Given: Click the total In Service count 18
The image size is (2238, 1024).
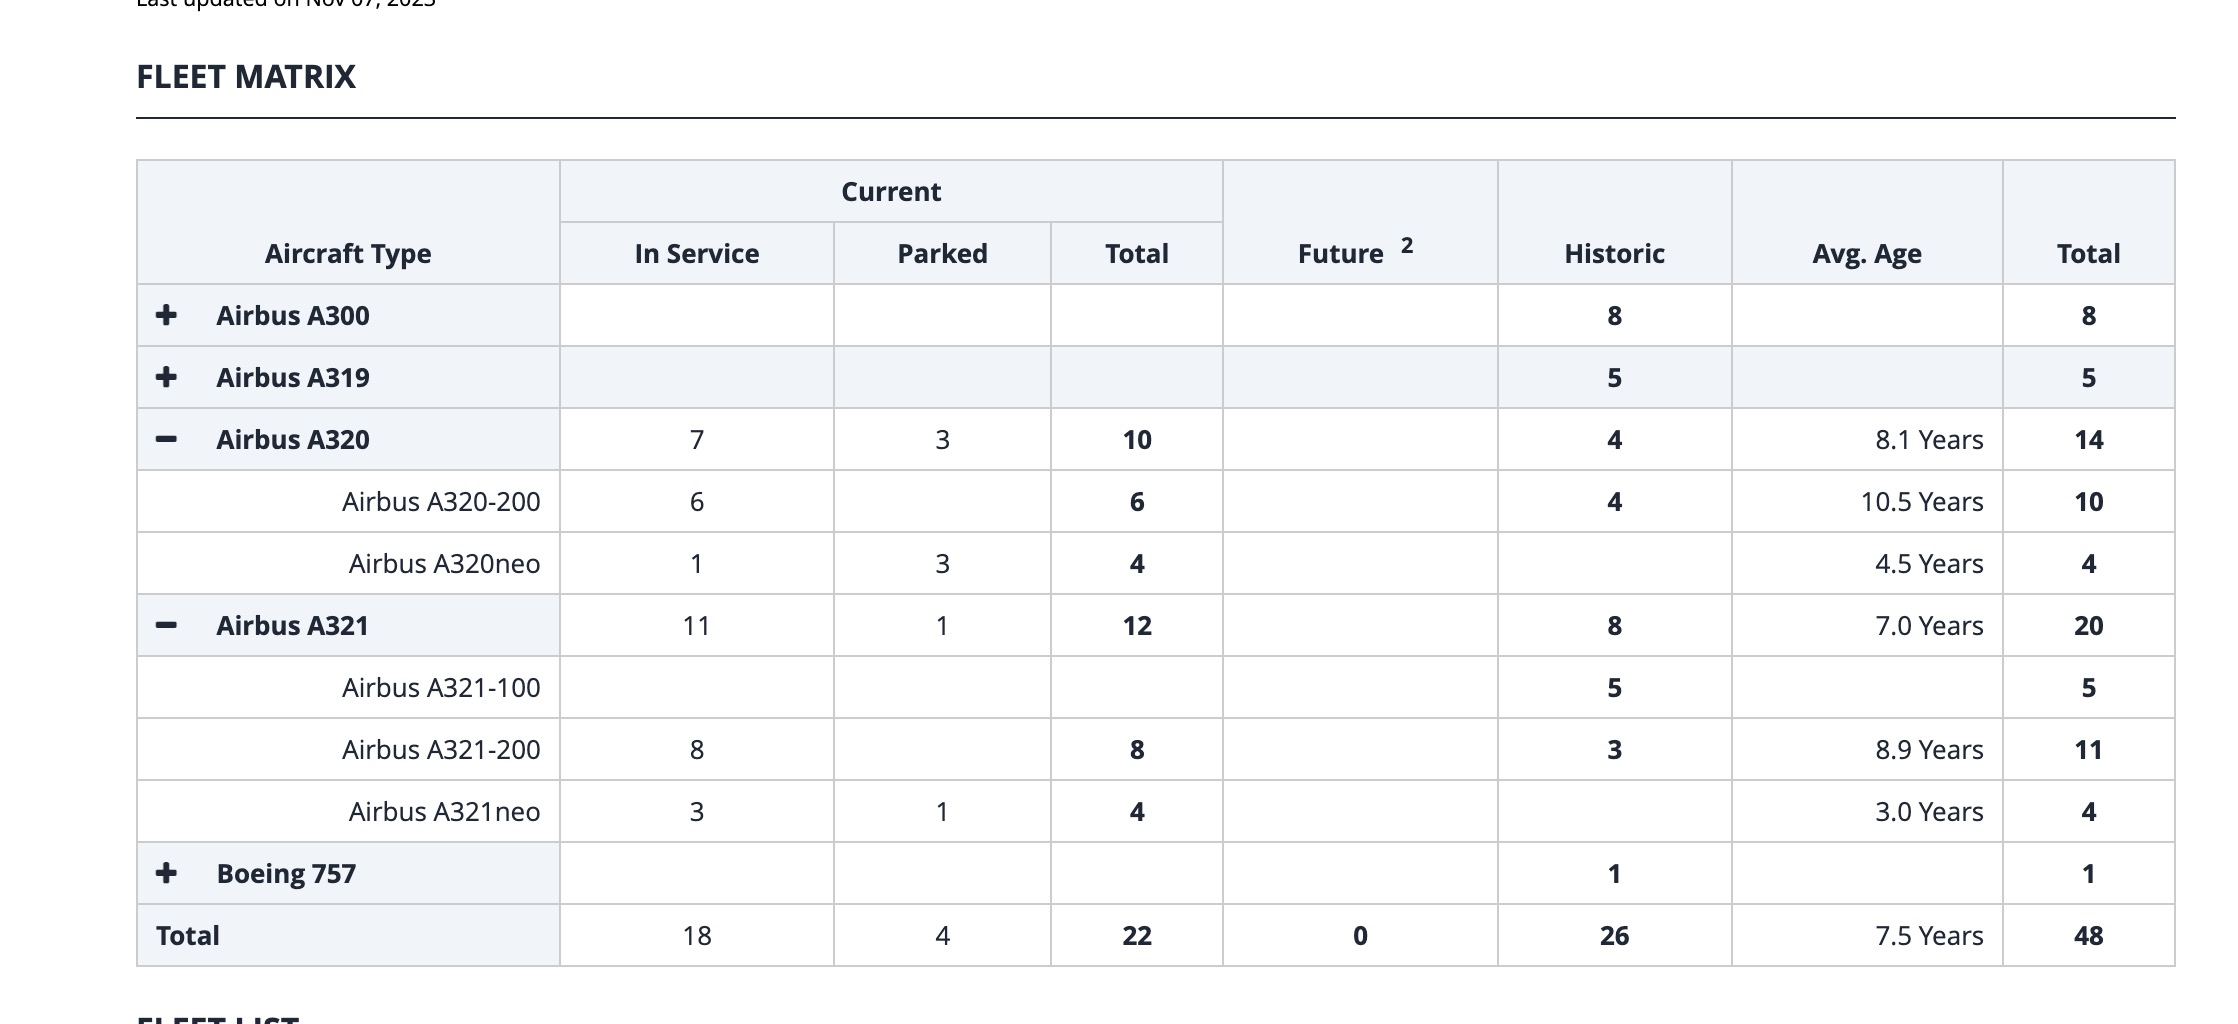Looking at the screenshot, I should [697, 935].
